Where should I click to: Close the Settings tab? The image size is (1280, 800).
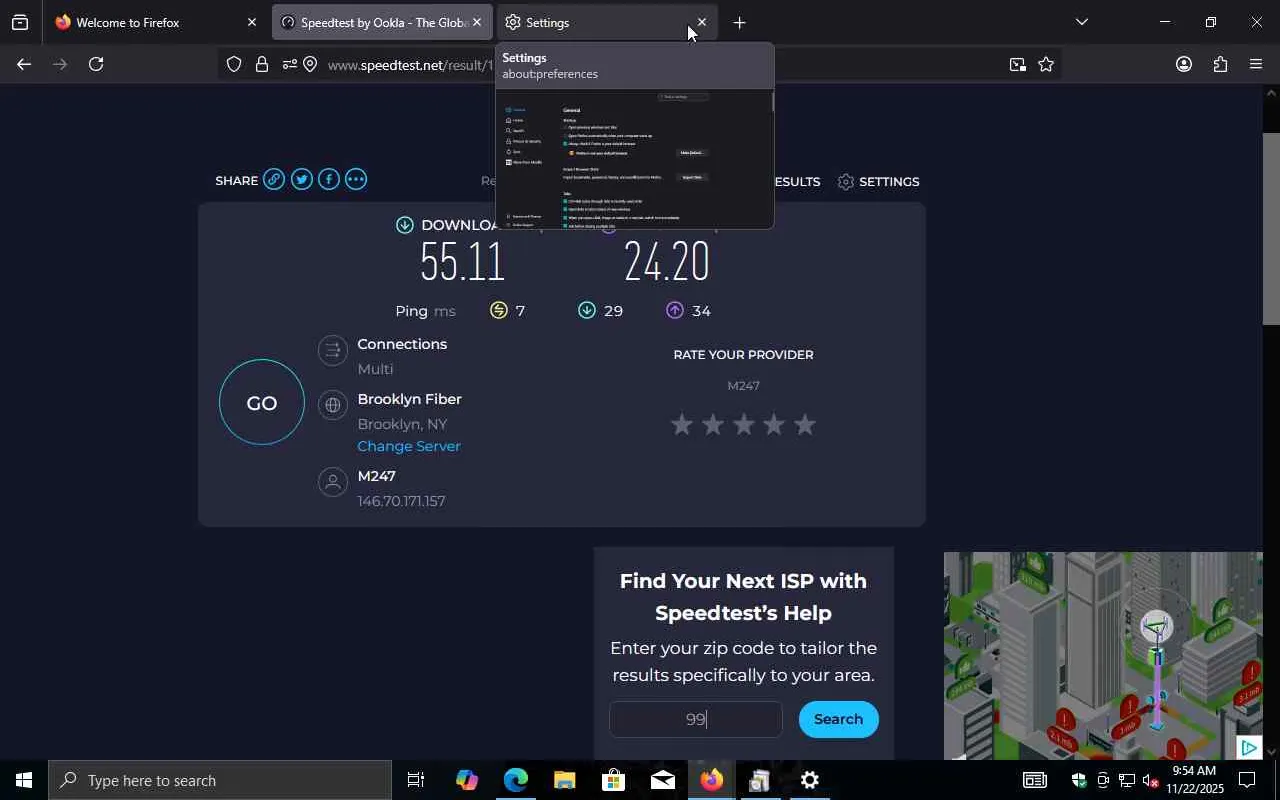click(701, 22)
